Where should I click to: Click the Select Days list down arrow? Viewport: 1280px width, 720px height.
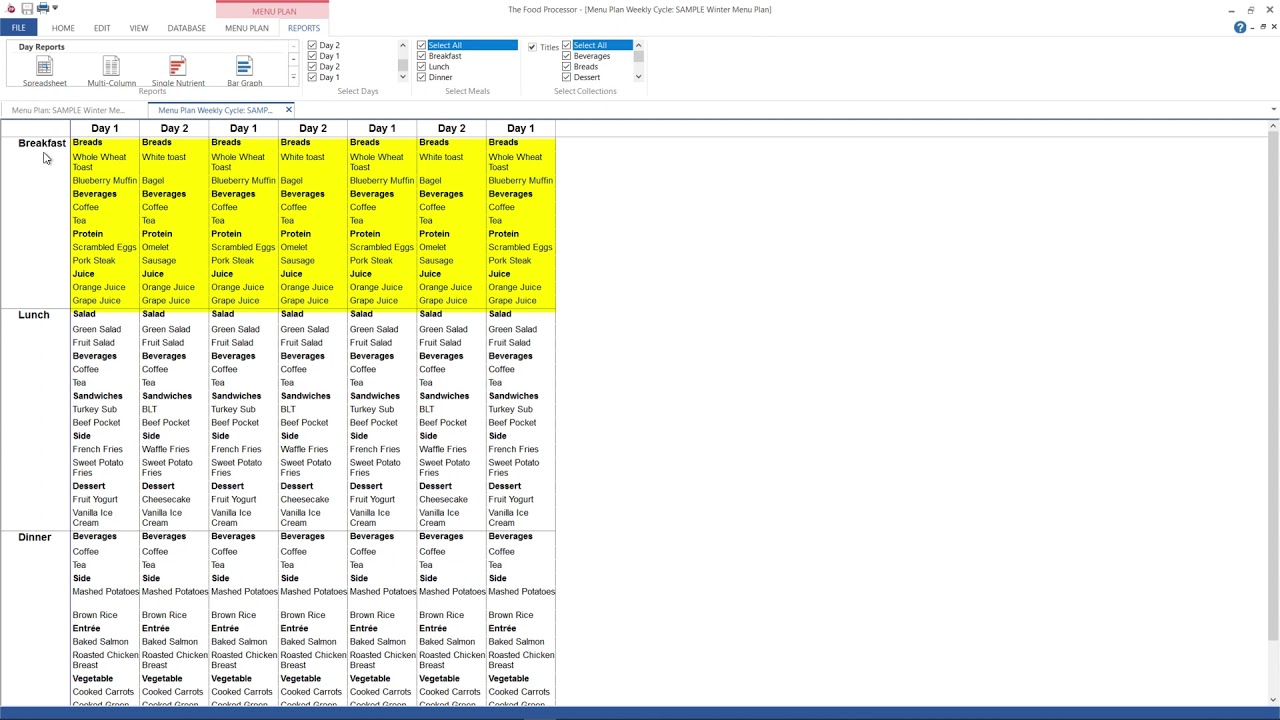pyautogui.click(x=403, y=77)
